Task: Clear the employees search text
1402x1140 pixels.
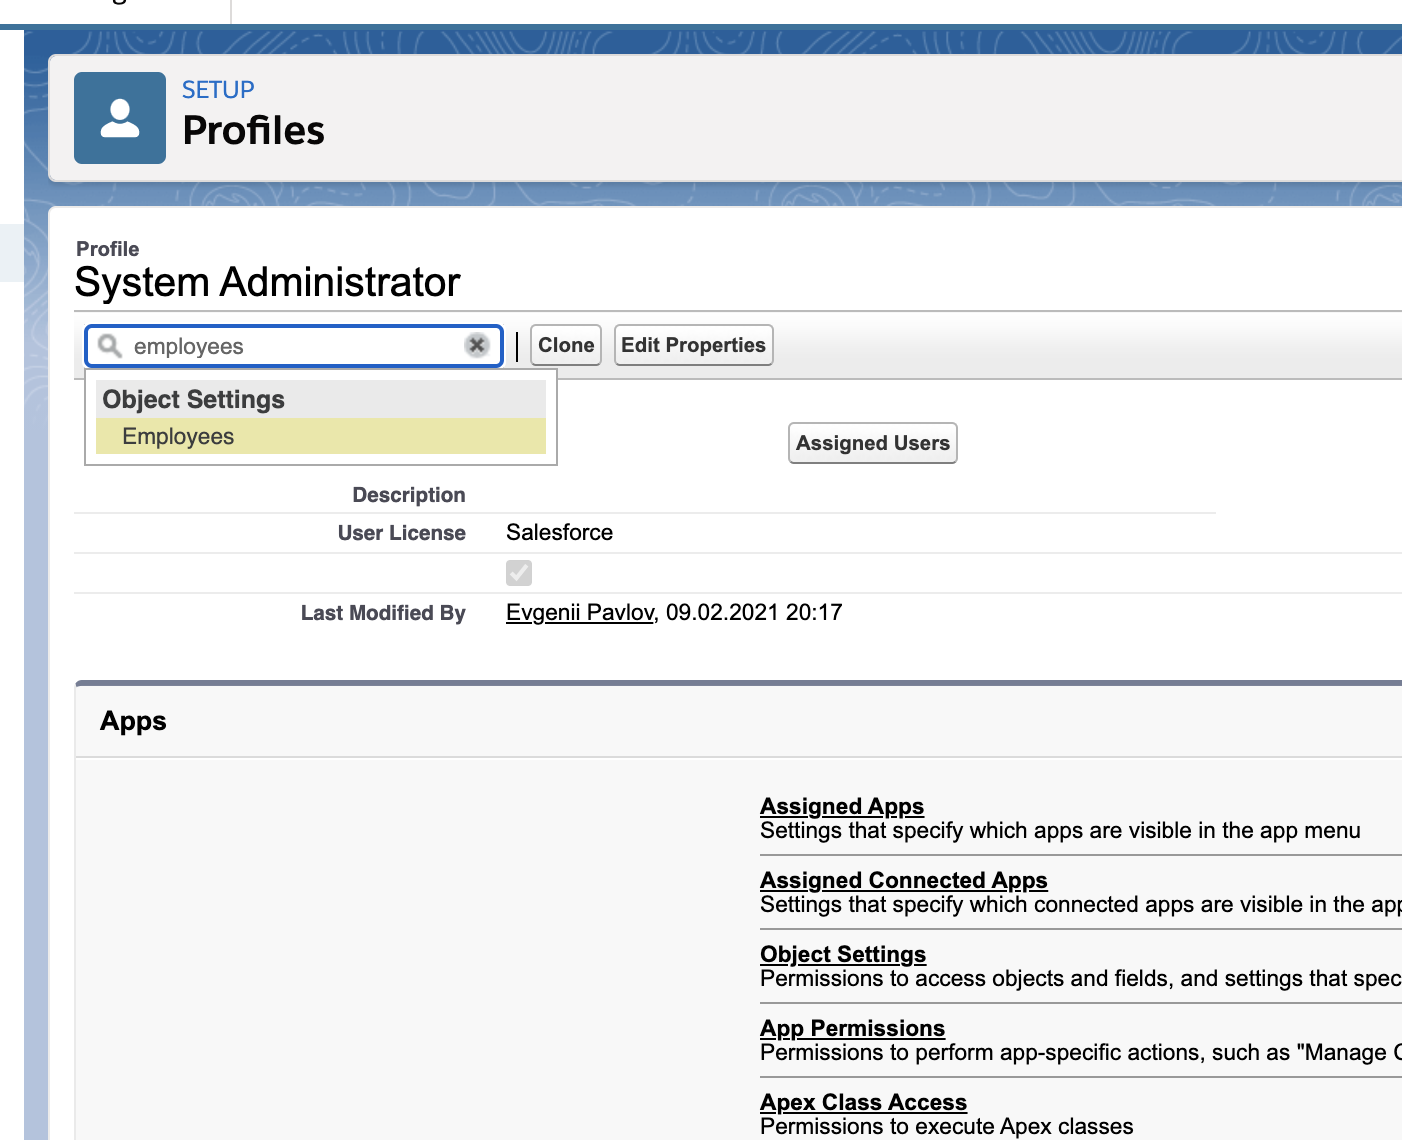Action: [477, 345]
